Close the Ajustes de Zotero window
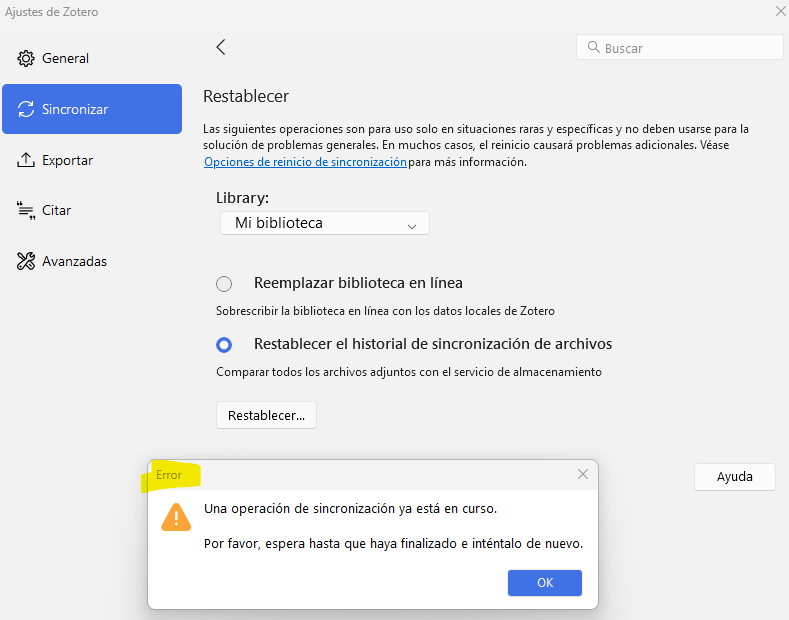Screen dimensions: 789x620 pos(781,11)
